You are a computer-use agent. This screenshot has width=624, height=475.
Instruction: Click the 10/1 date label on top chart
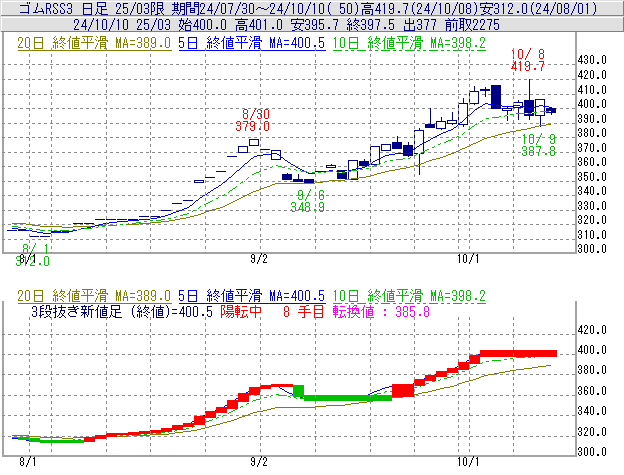(x=468, y=259)
